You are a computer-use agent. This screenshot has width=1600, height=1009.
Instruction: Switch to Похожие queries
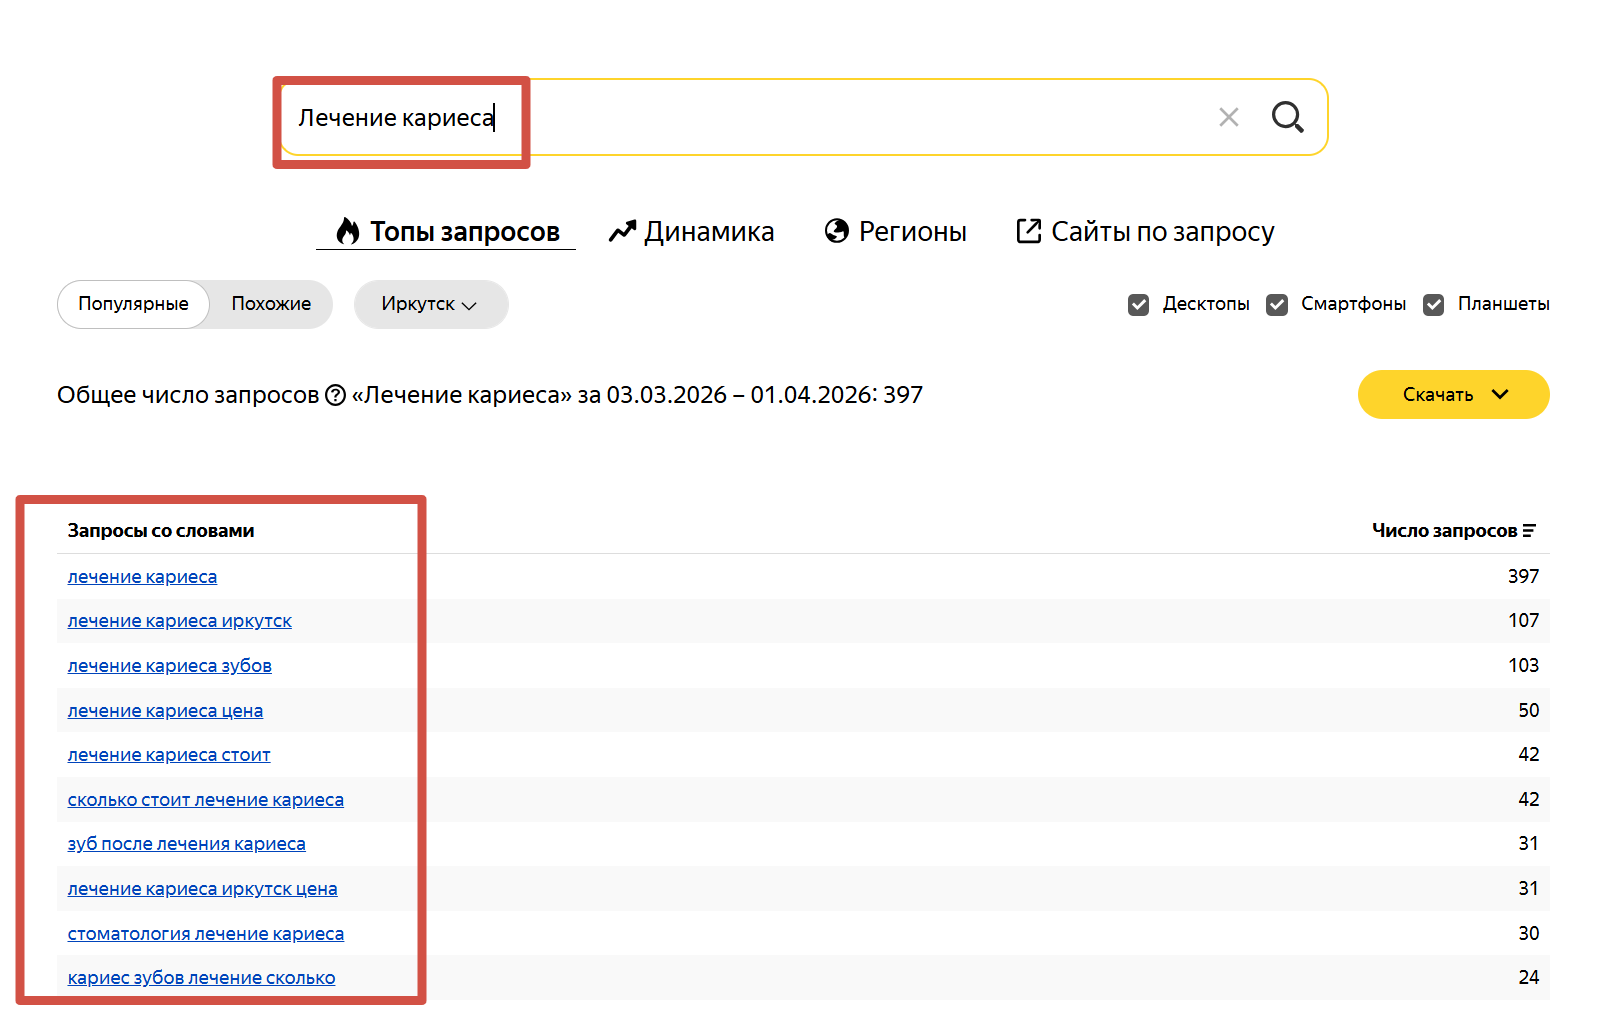(271, 304)
